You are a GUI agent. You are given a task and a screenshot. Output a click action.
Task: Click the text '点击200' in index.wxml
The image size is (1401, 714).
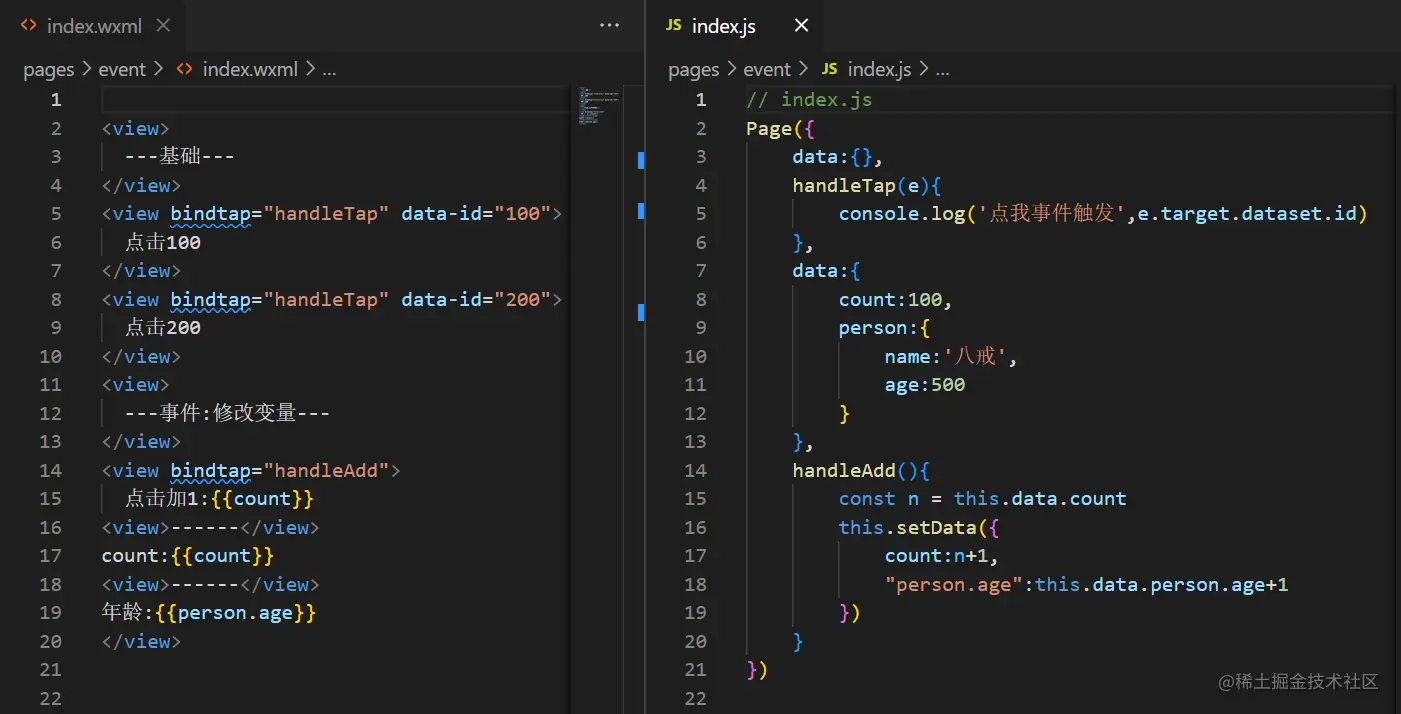point(163,327)
